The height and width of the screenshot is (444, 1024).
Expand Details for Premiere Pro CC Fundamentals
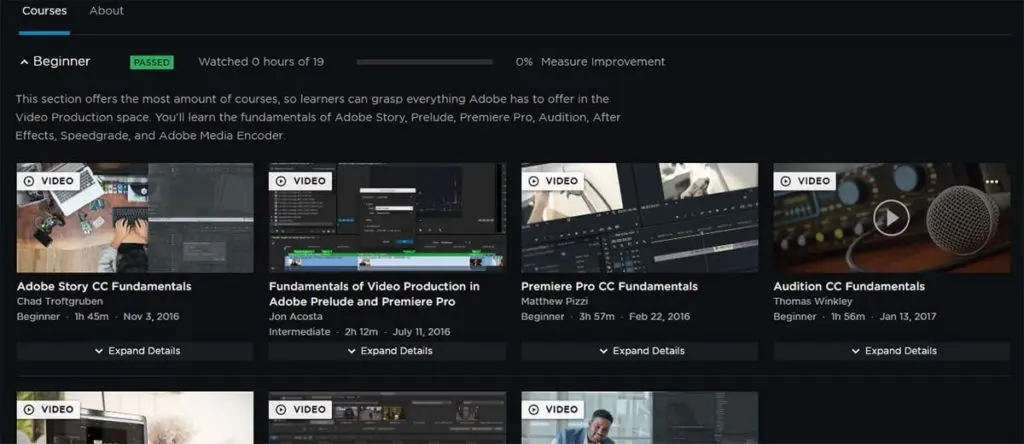coord(639,351)
